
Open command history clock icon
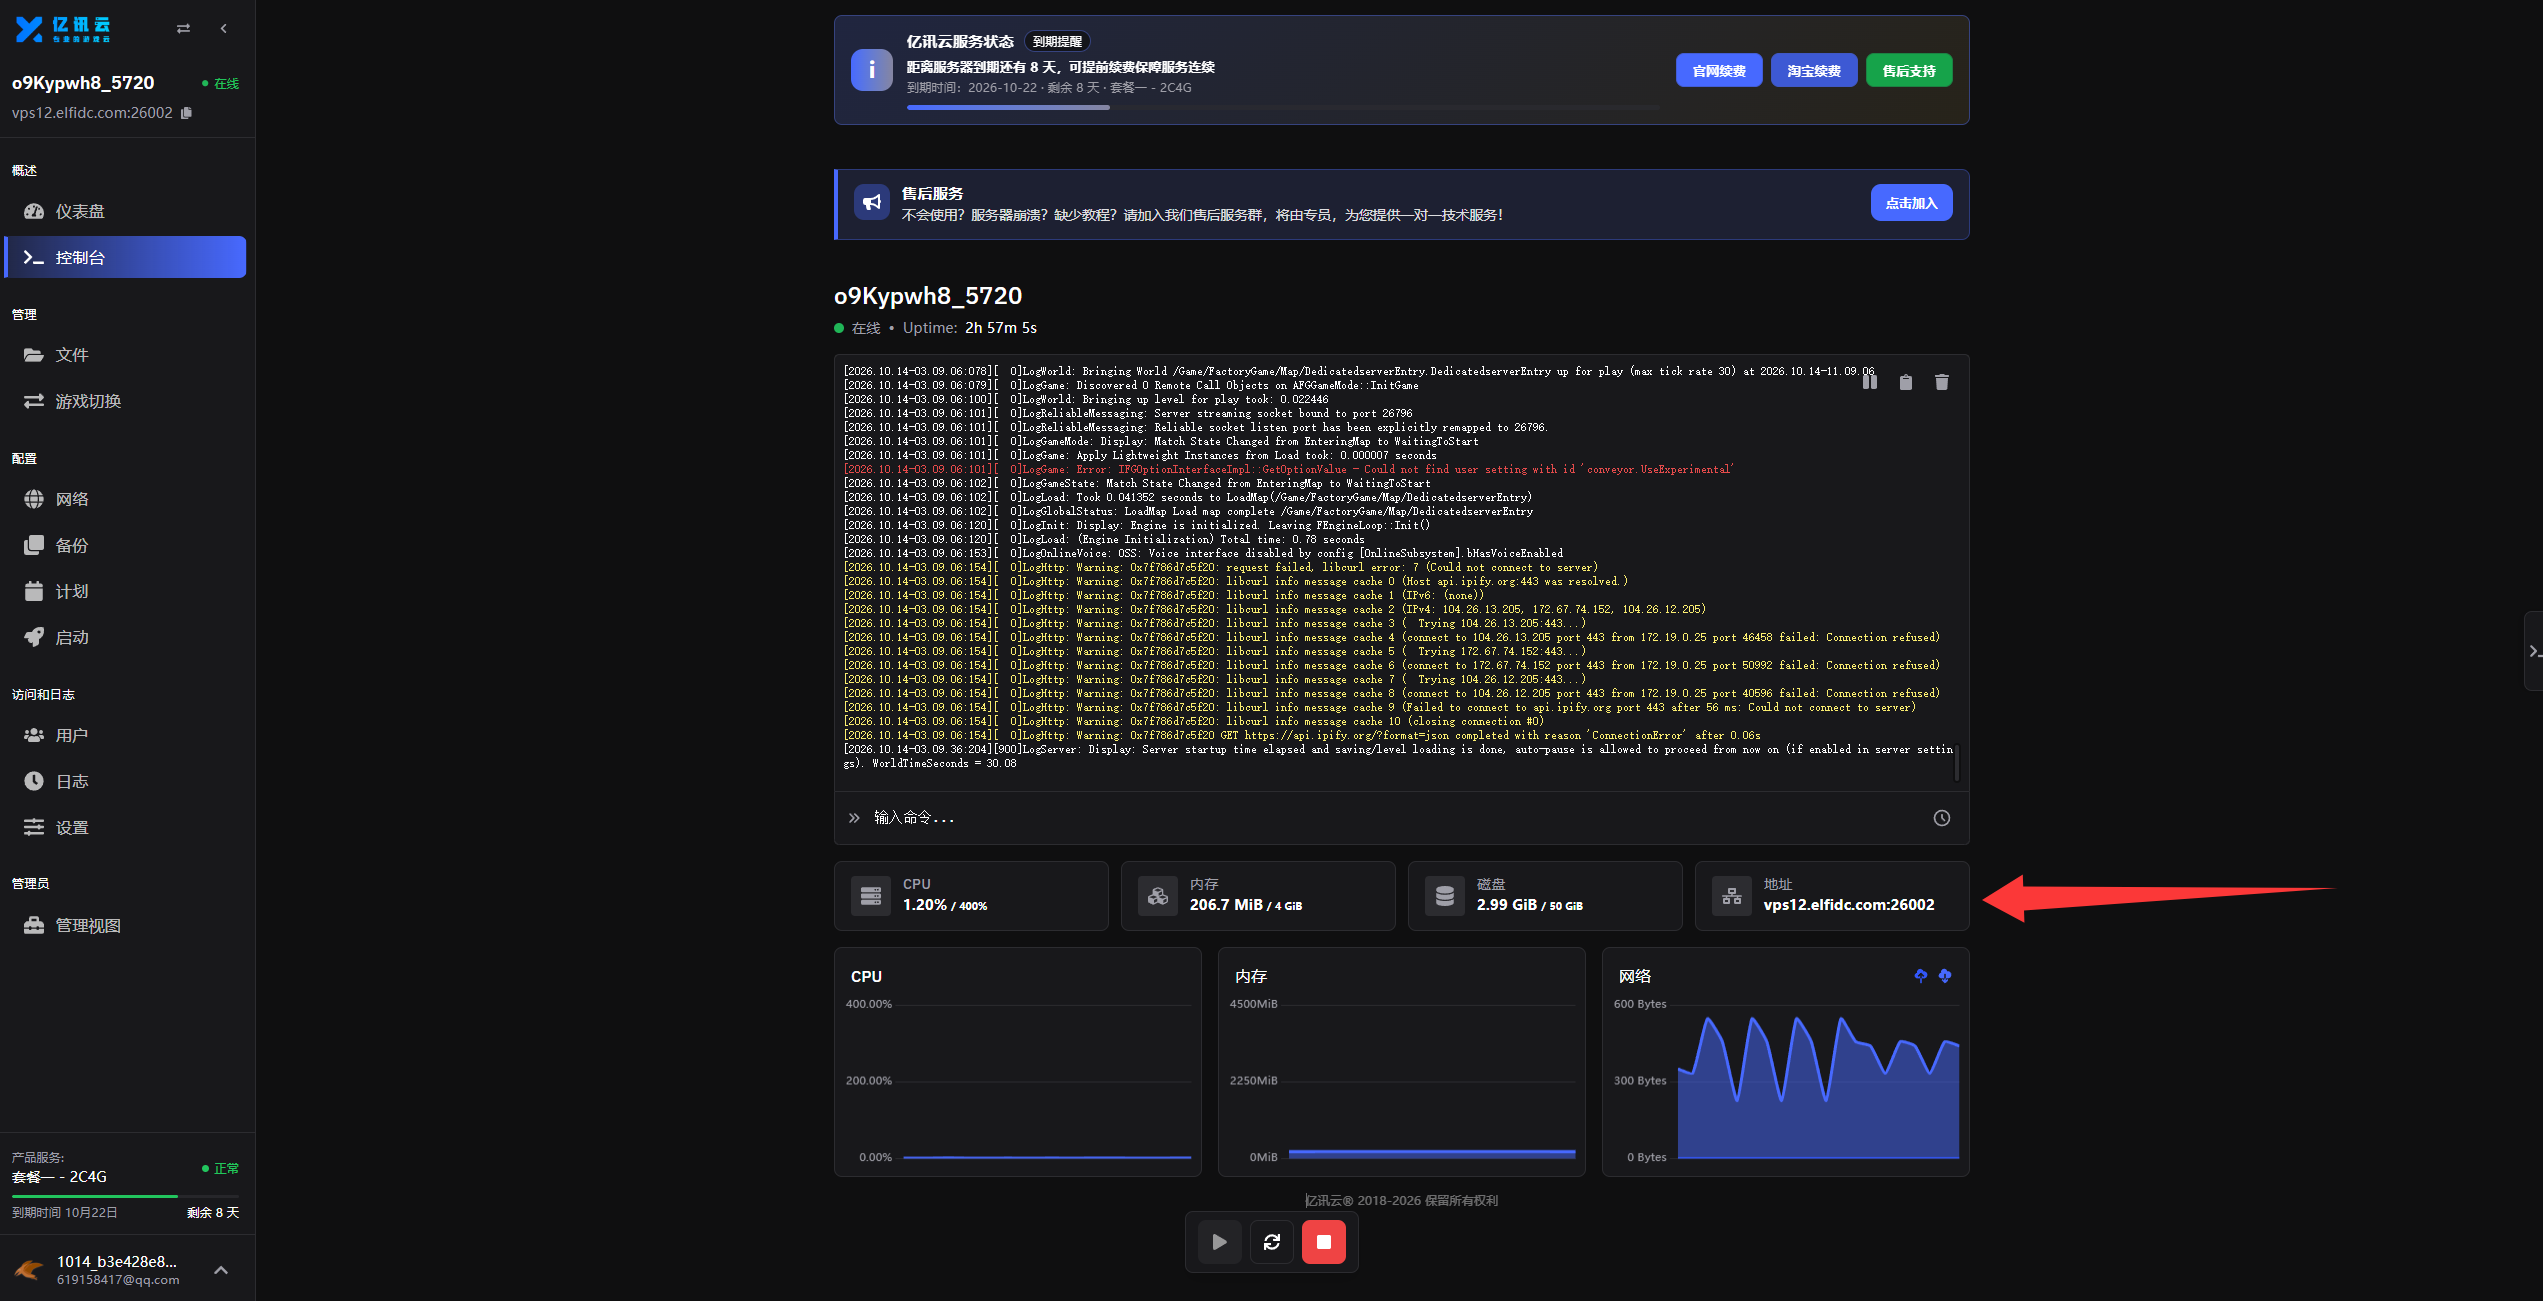click(x=1942, y=818)
